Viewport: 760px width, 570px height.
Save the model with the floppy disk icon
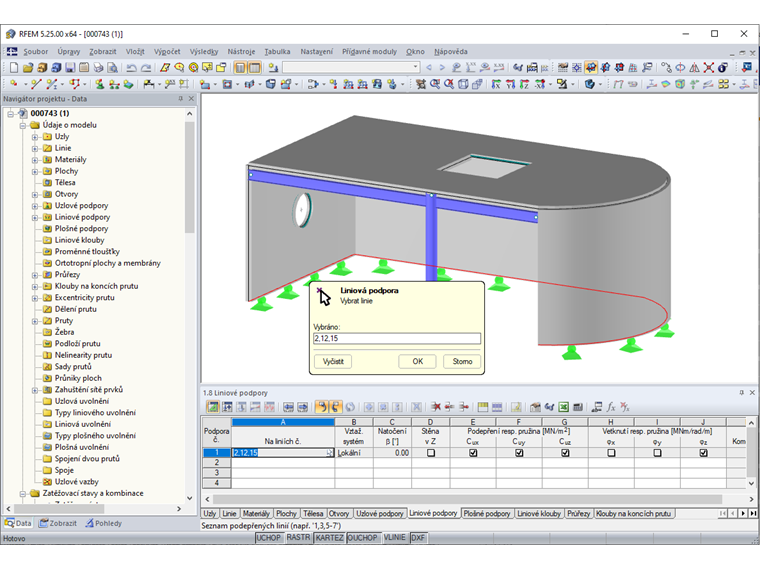(70, 68)
